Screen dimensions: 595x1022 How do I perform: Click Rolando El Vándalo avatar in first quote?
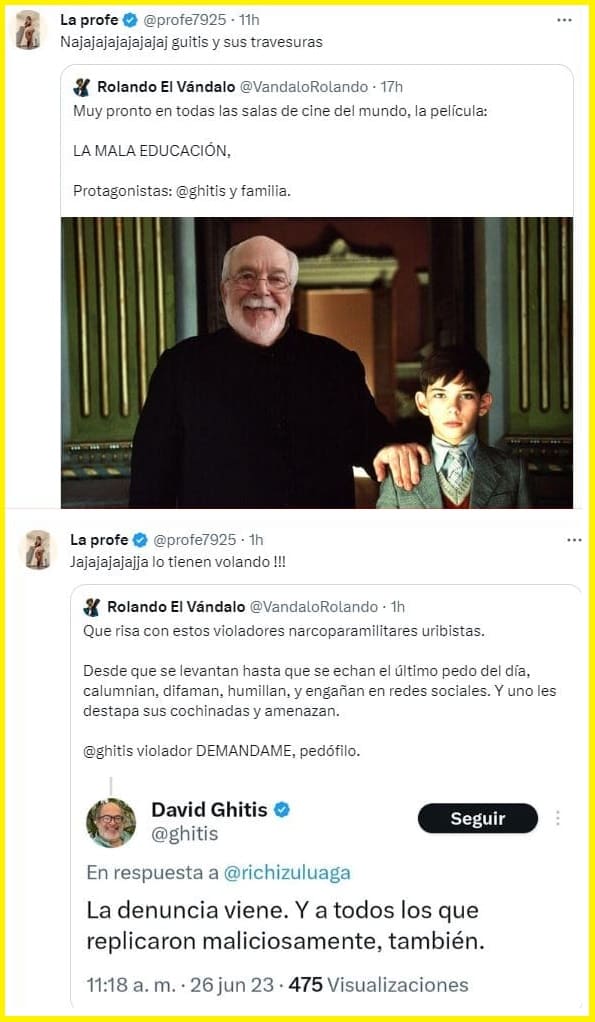click(81, 87)
